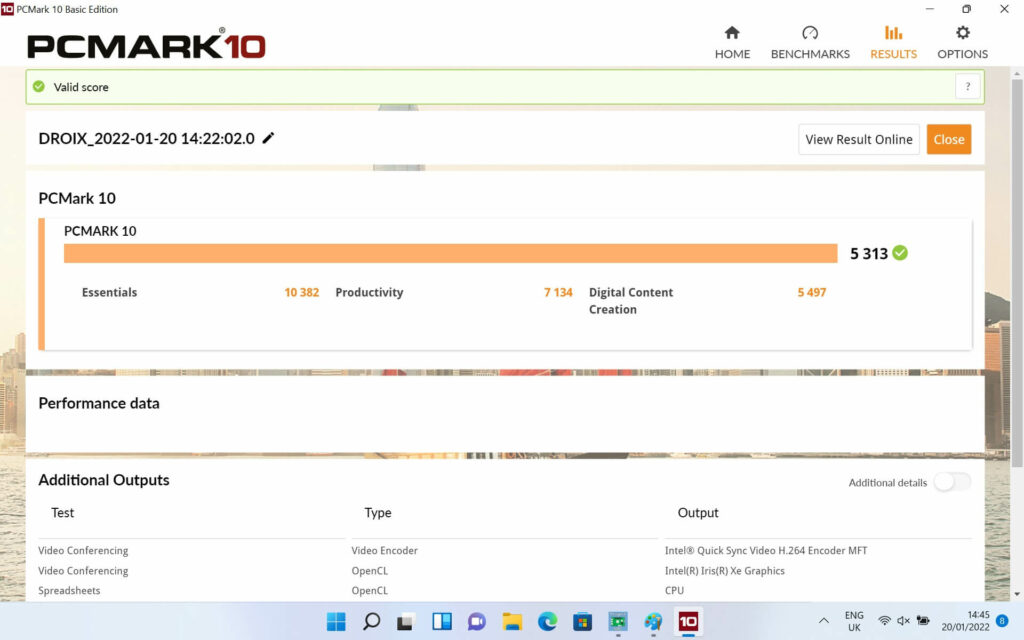Click the Test column header
The width and height of the screenshot is (1024, 640).
63,513
